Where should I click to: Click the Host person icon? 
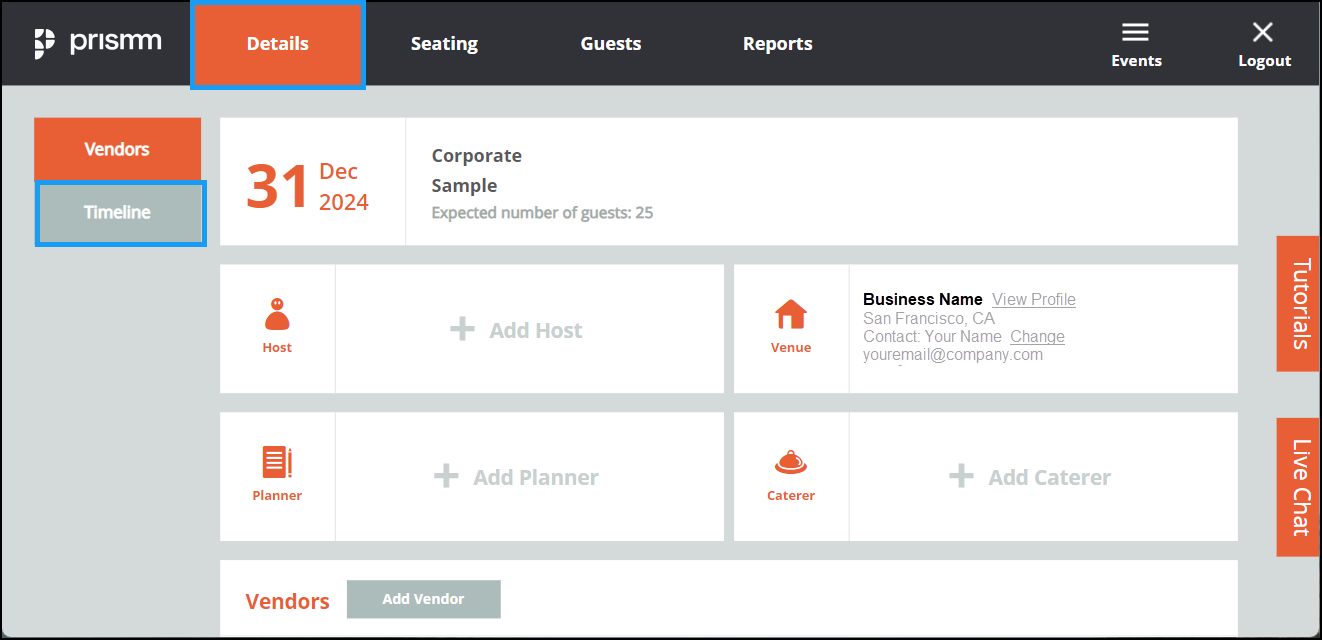[277, 314]
